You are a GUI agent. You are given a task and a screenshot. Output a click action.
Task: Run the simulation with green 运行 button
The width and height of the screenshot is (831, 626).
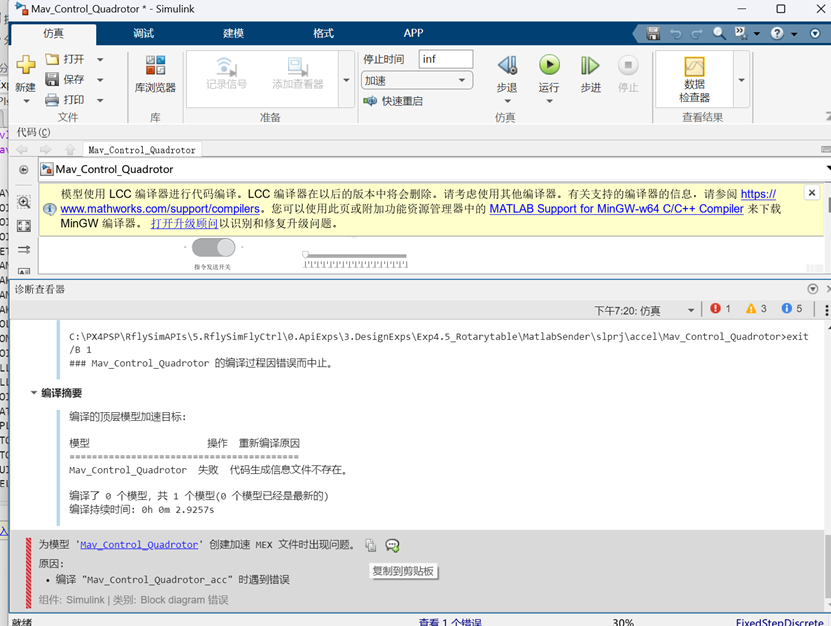tap(549, 65)
